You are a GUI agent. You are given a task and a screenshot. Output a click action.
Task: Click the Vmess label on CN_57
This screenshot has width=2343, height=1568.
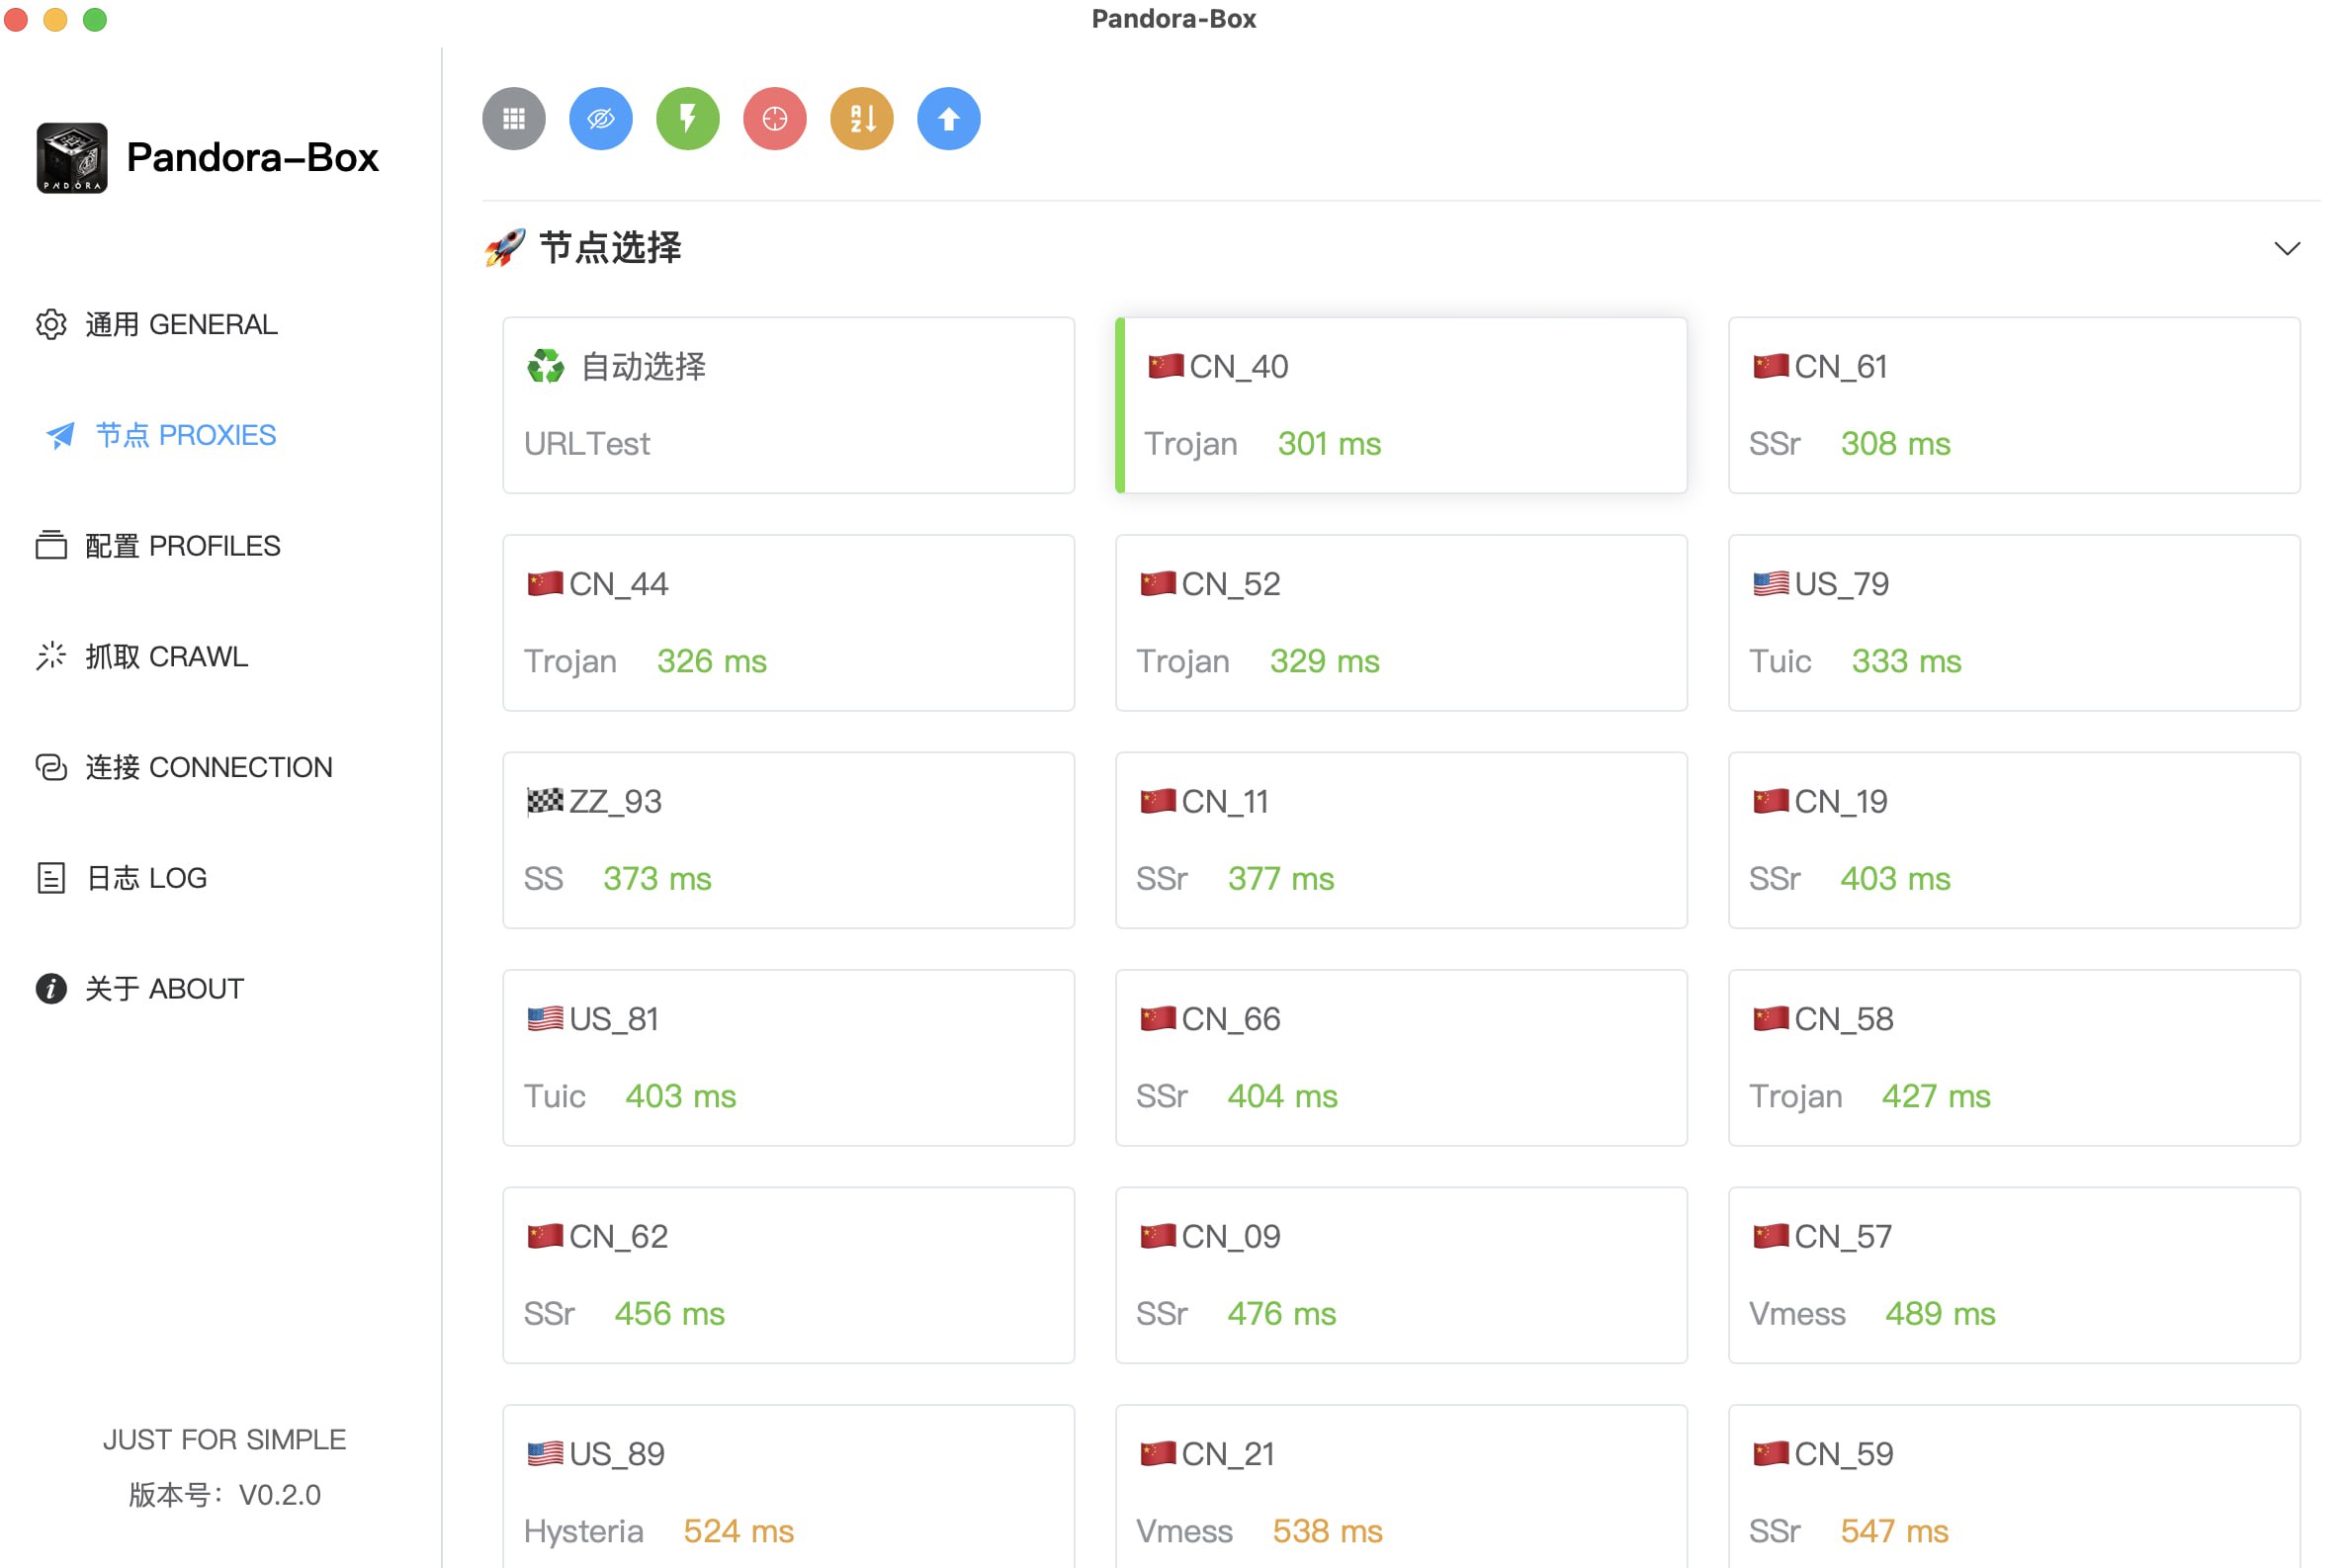click(x=1796, y=1314)
